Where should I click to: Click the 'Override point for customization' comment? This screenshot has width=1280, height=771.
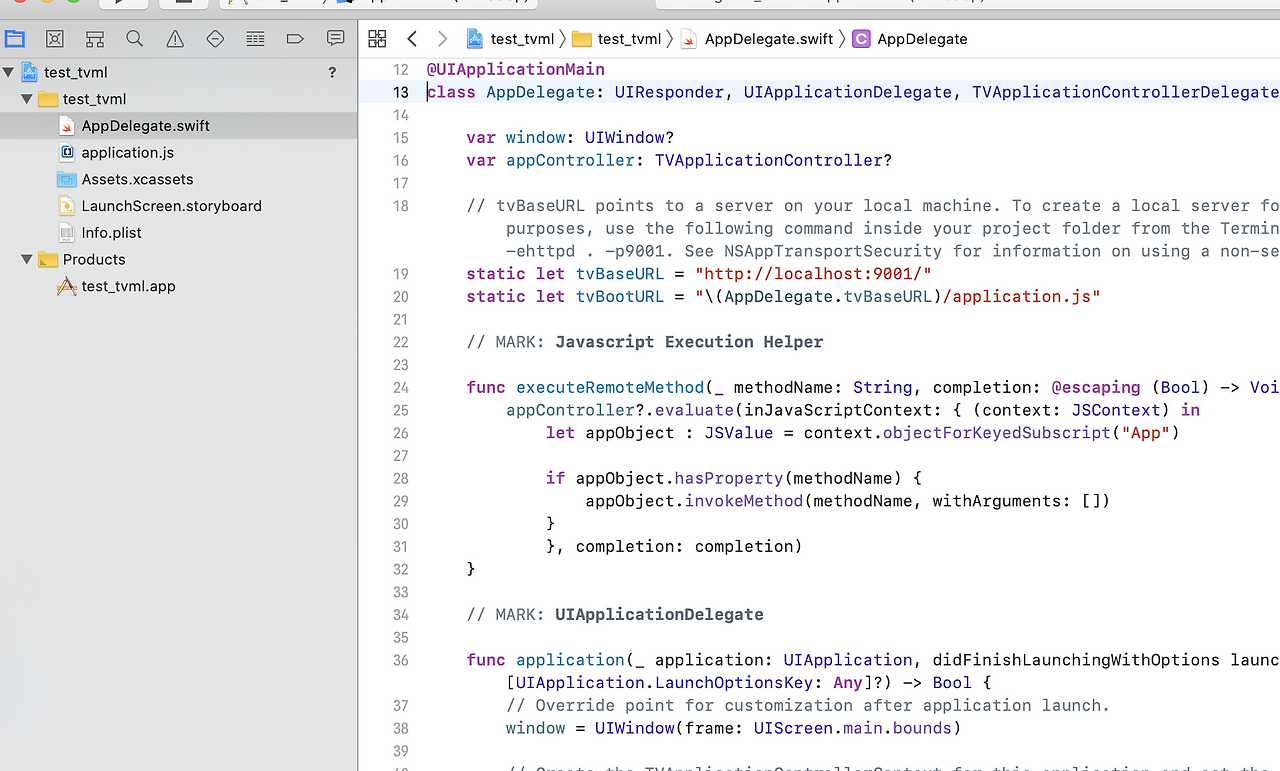click(808, 705)
